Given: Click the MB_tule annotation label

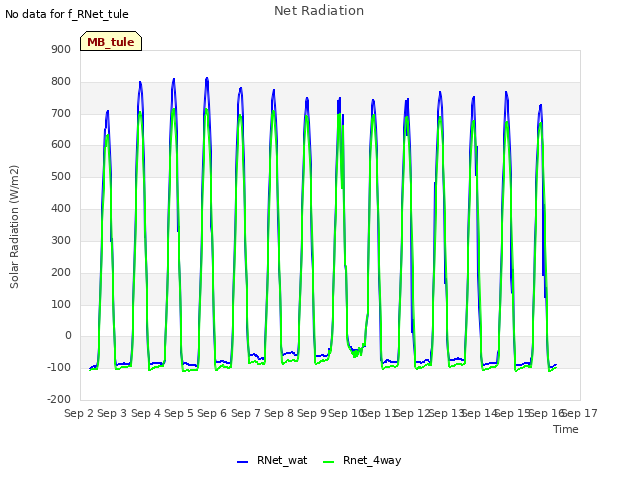Looking at the screenshot, I should 111,41.
